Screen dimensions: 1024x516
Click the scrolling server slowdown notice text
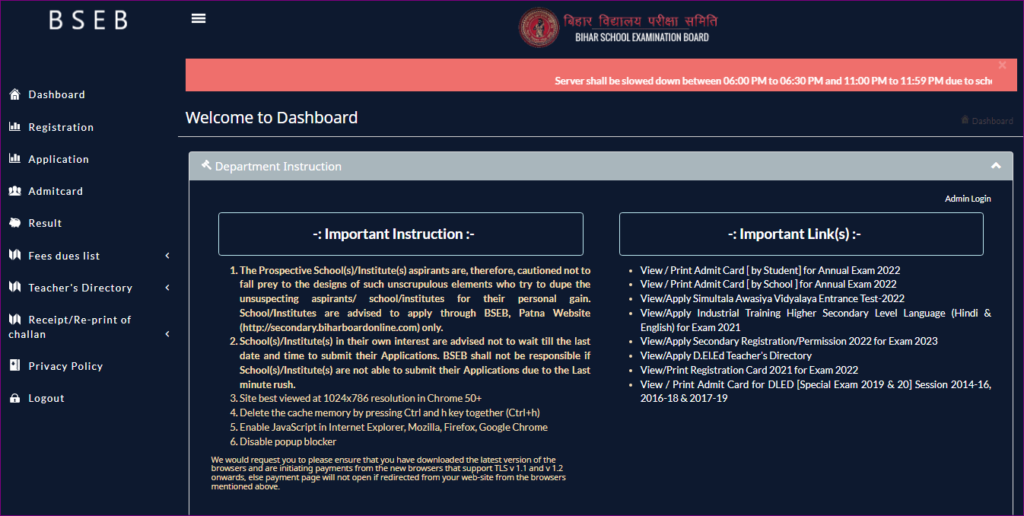[773, 81]
